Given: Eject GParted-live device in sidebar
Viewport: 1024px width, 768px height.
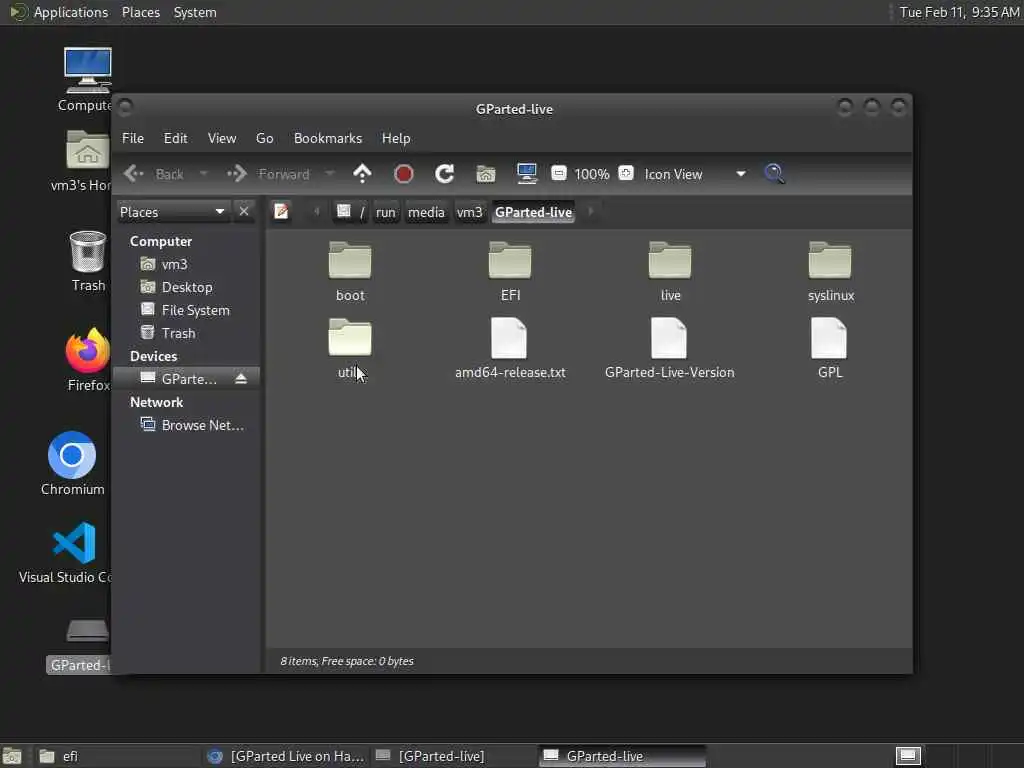Looking at the screenshot, I should (x=241, y=379).
